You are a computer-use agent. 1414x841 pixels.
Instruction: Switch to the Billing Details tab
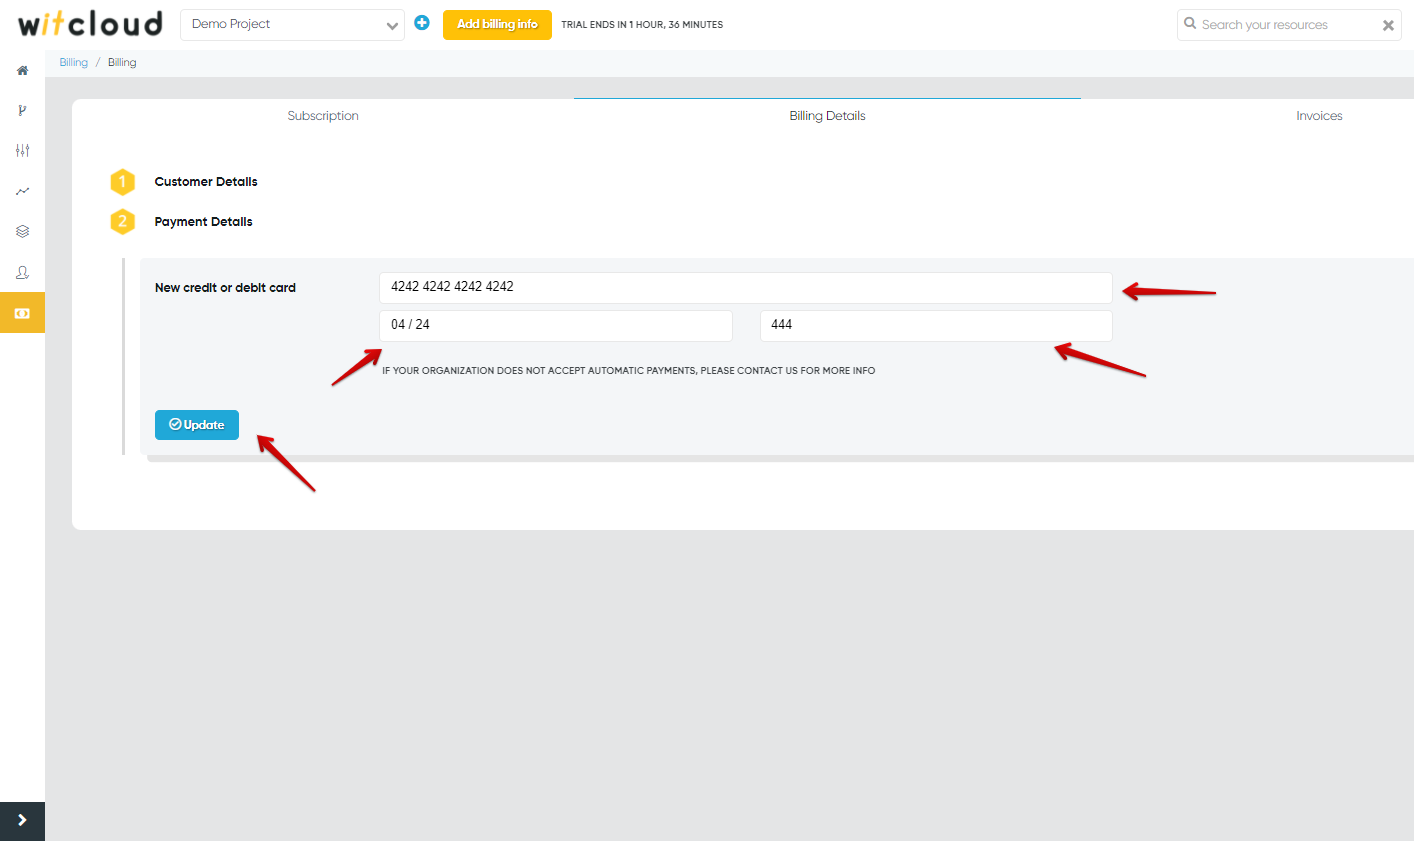(x=827, y=116)
